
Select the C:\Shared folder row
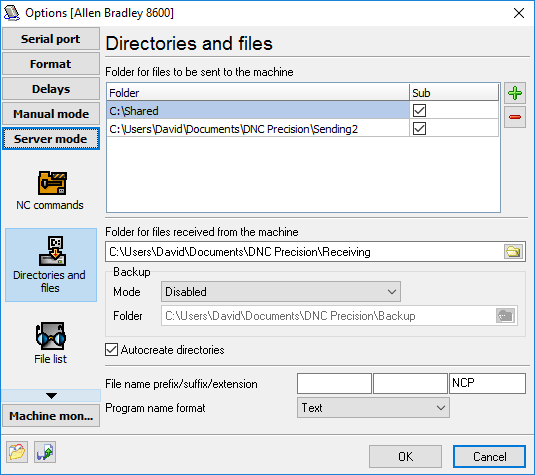click(x=258, y=111)
